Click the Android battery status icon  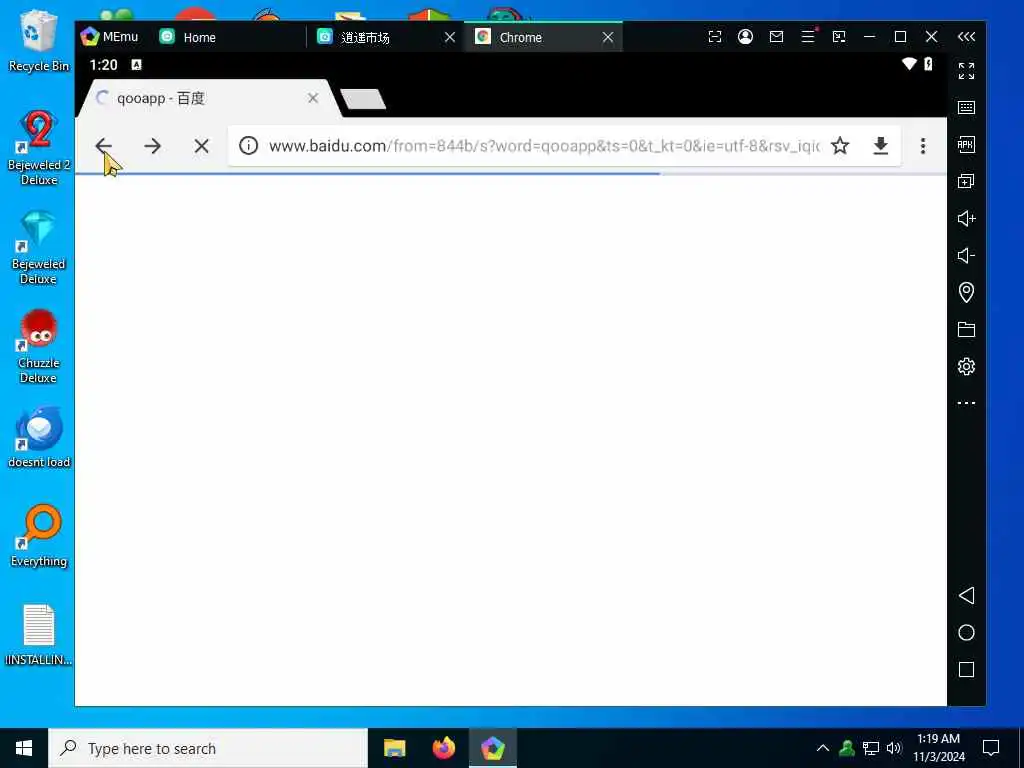click(x=928, y=64)
